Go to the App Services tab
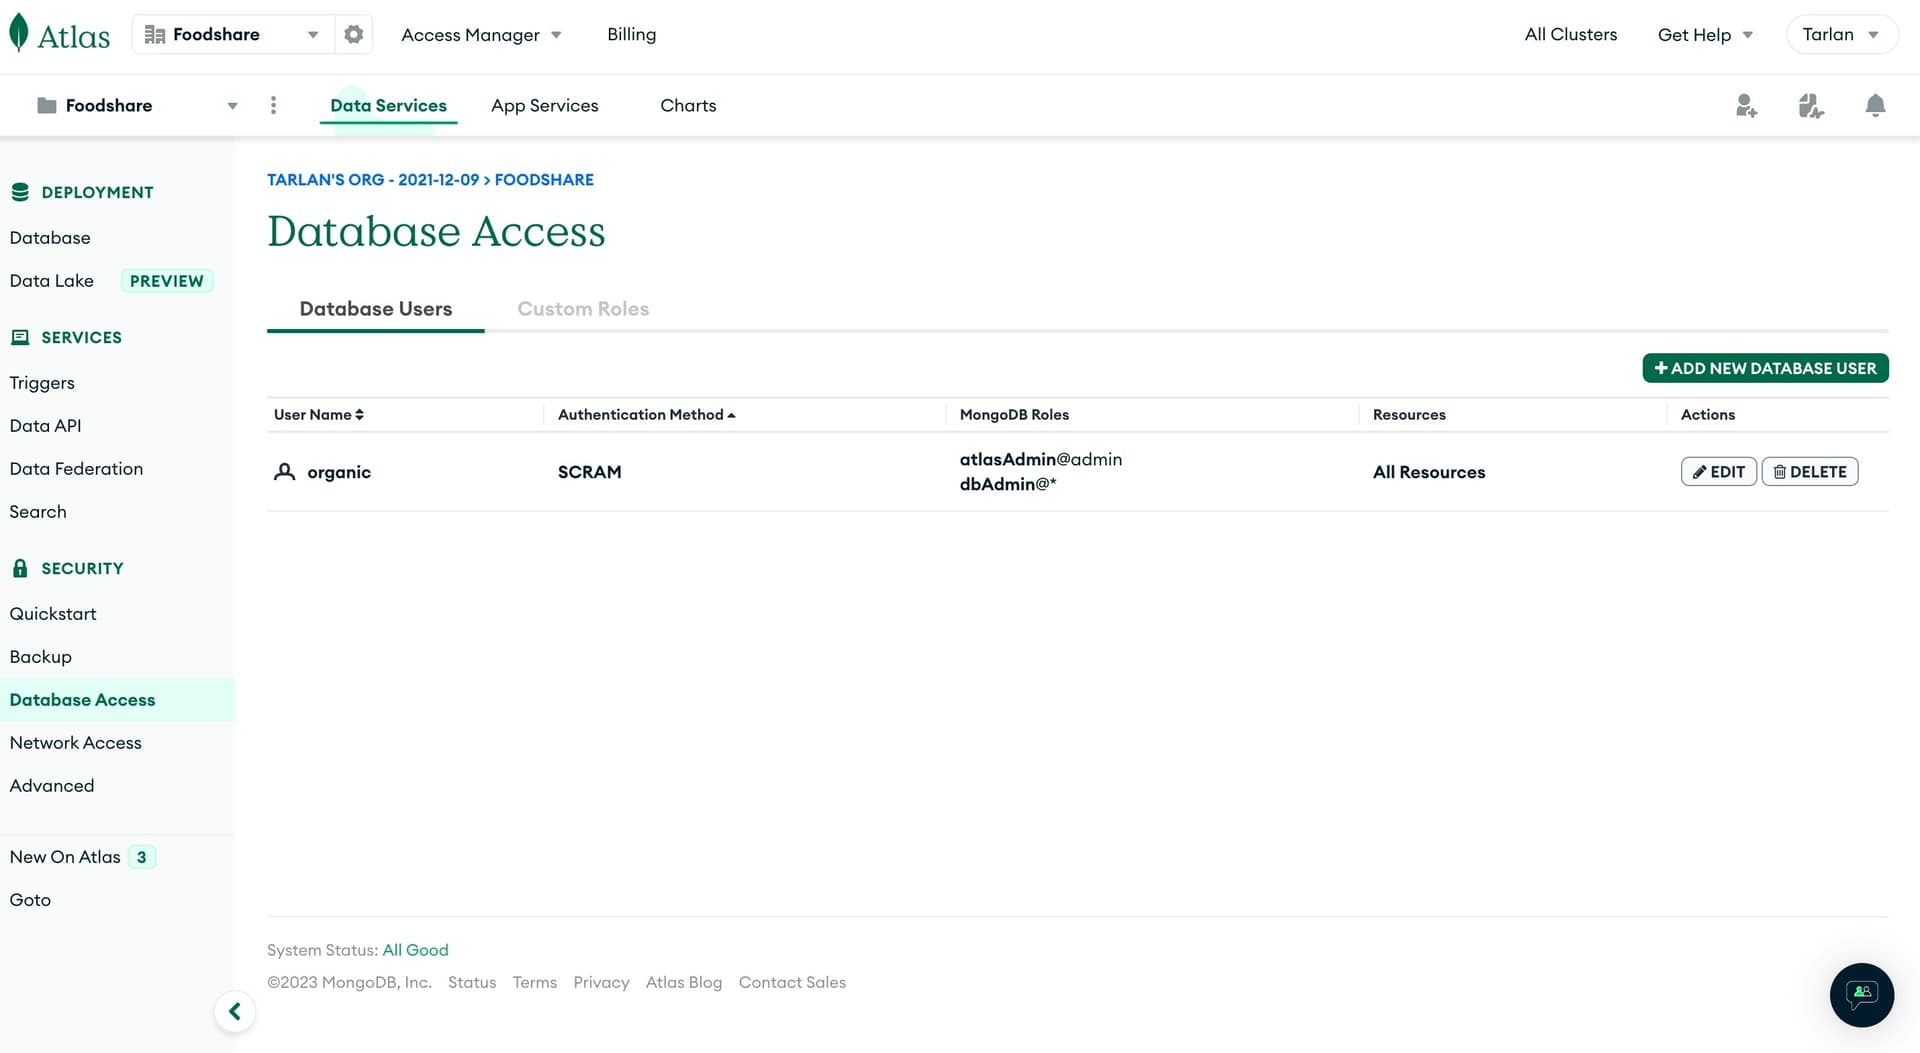The height and width of the screenshot is (1053, 1920). click(544, 105)
